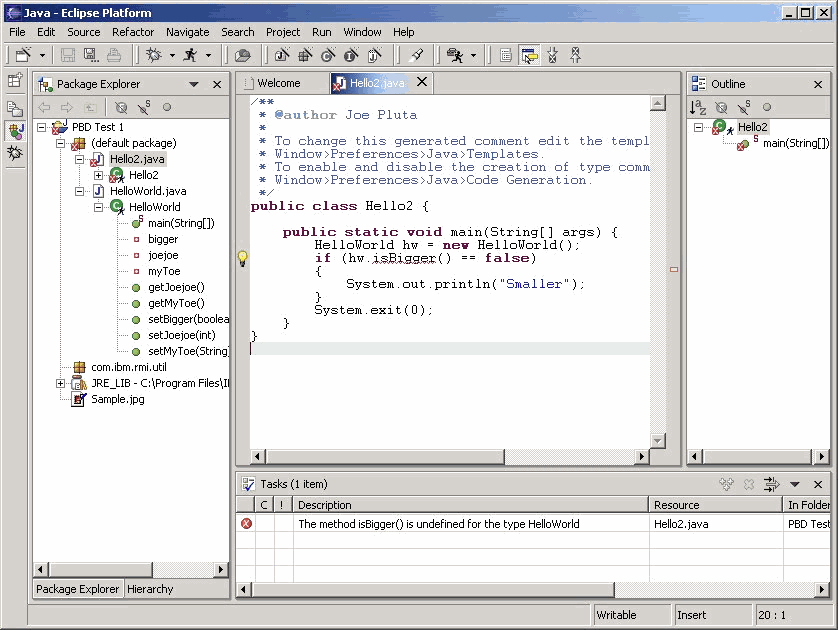Toggle Hide Non-Public Members in Outline view
This screenshot has height=630, width=838.
(767, 107)
